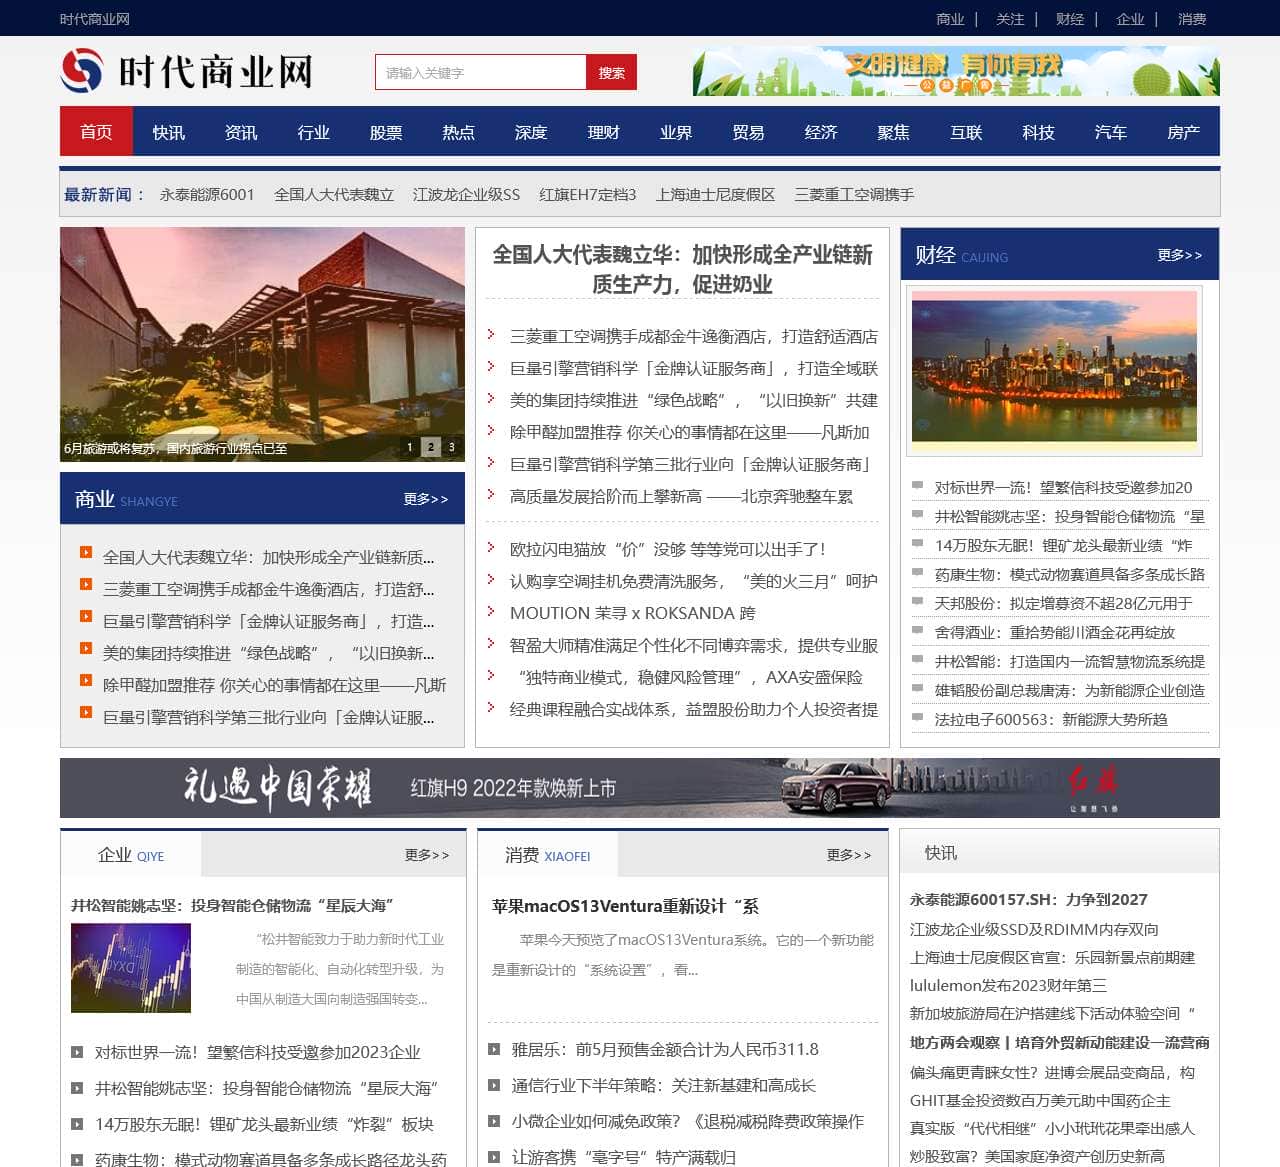This screenshot has height=1167, width=1280.
Task: Open 美的集团持续推进 in 商业 list
Action: click(268, 653)
